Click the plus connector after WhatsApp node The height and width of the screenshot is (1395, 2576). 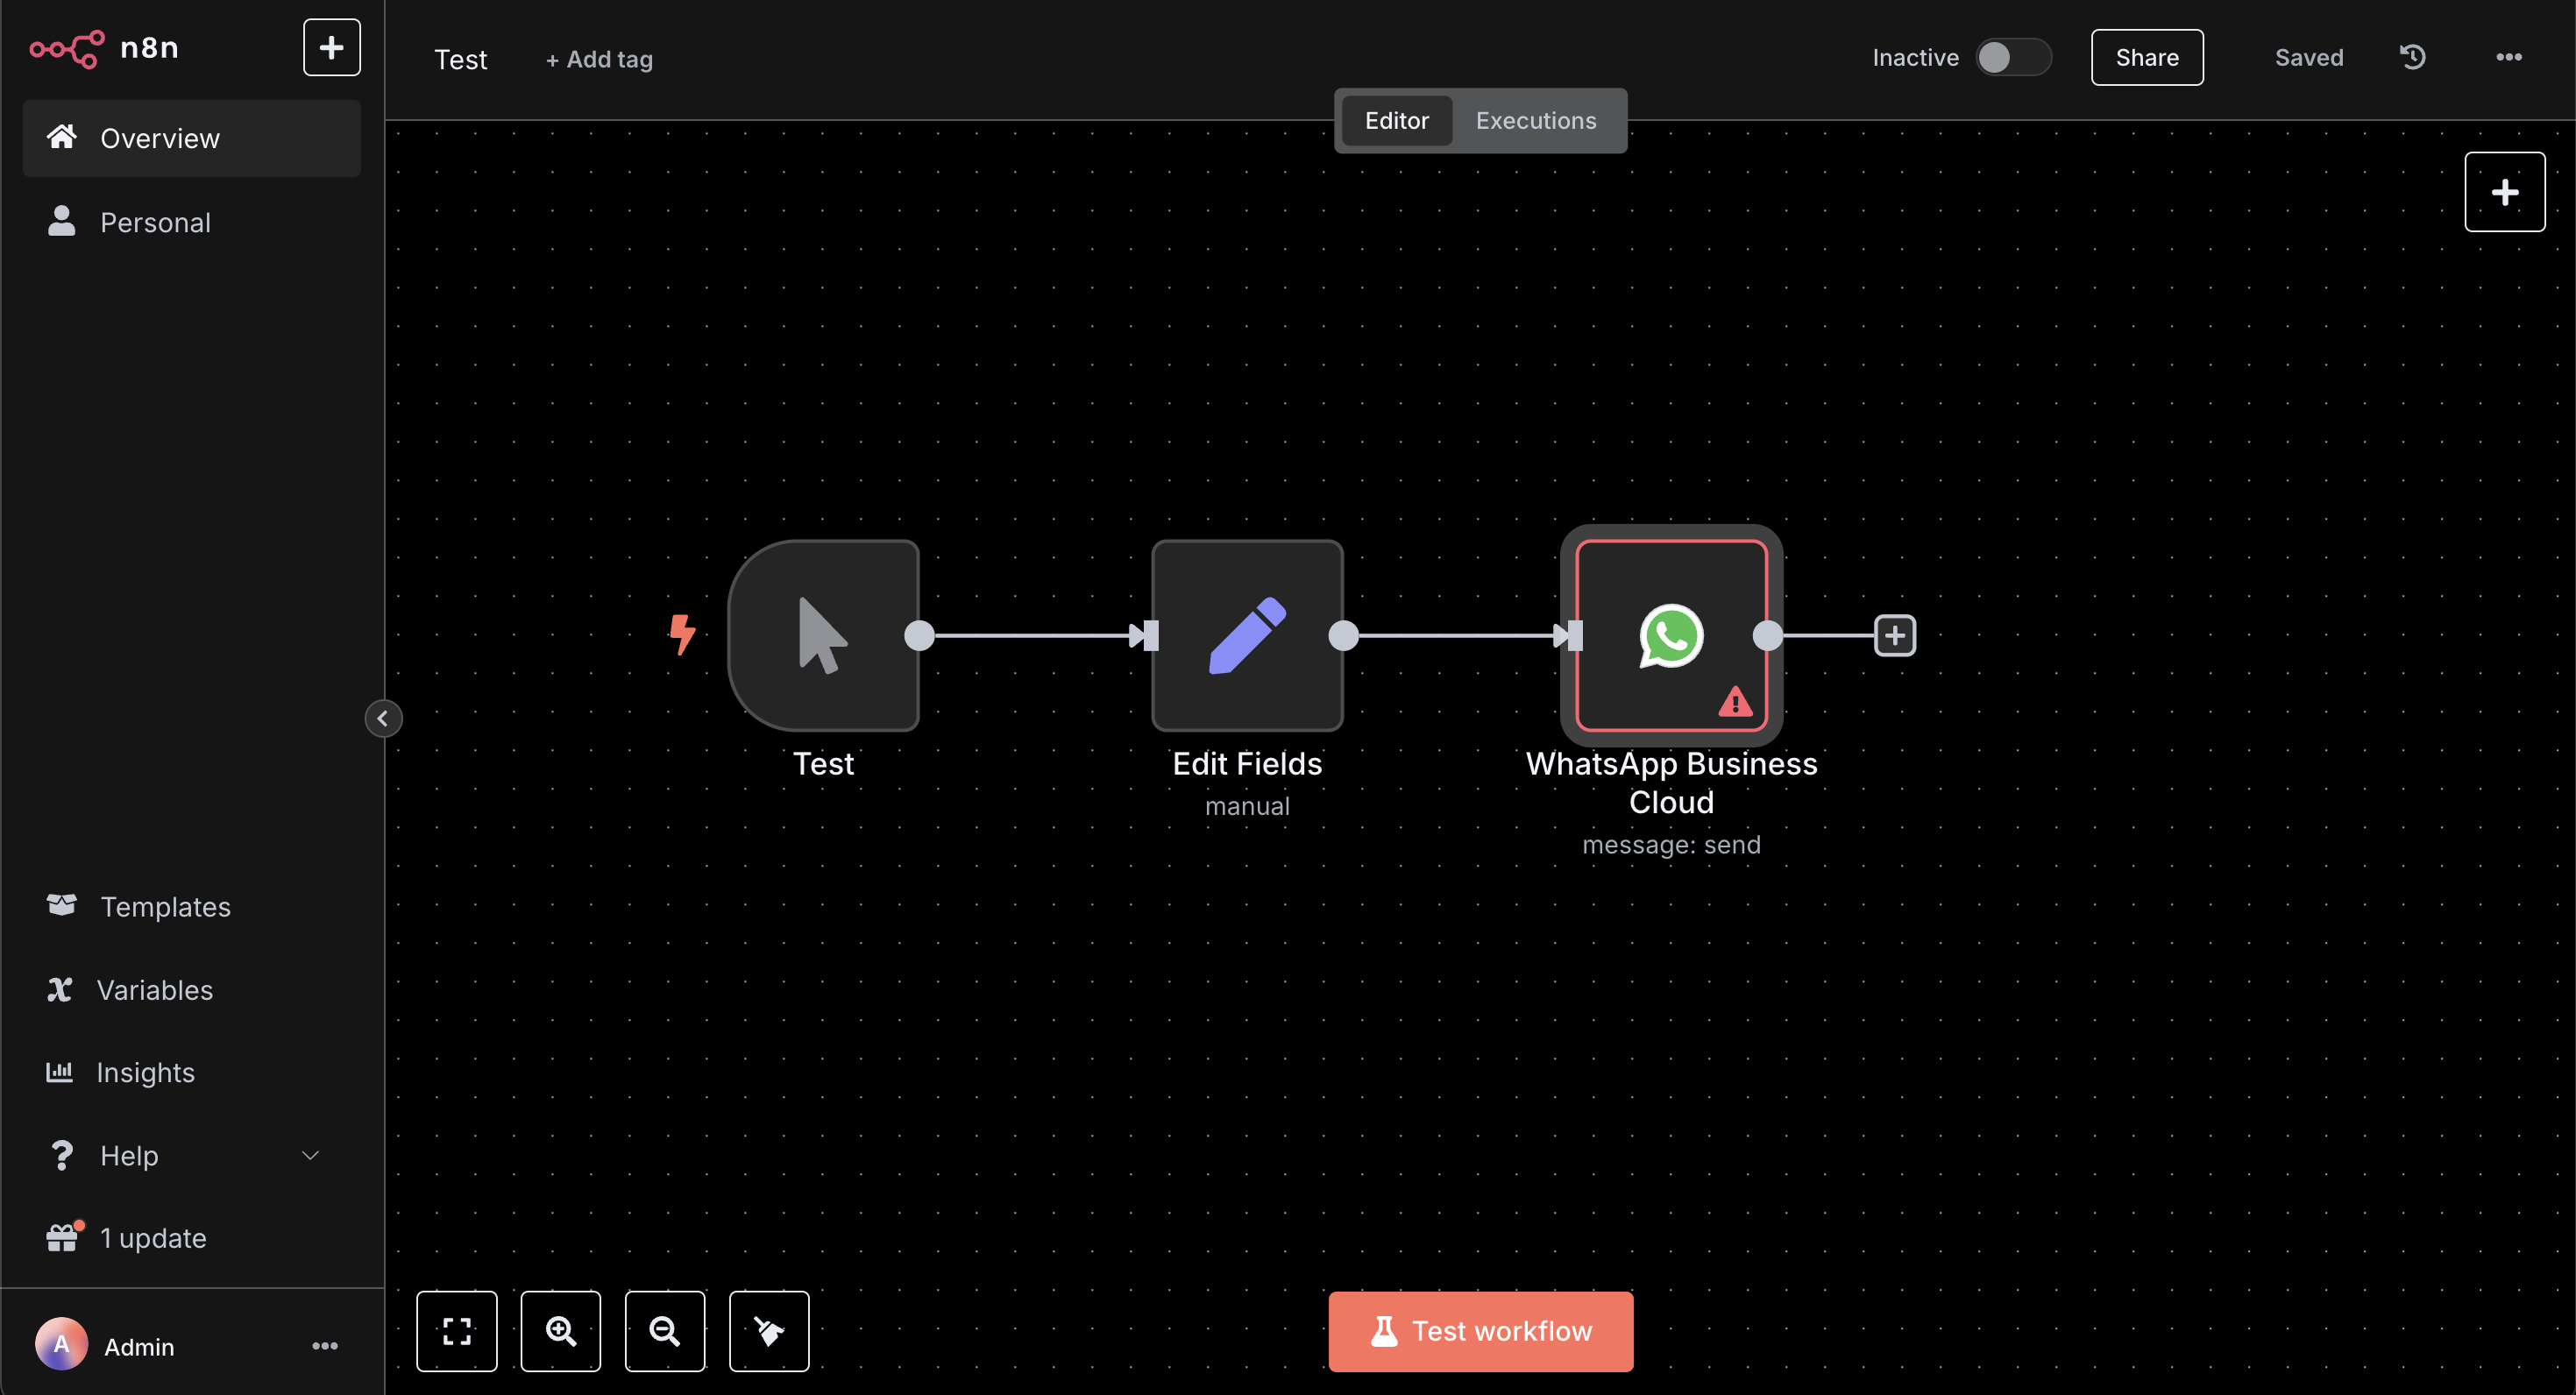pyautogui.click(x=1894, y=635)
